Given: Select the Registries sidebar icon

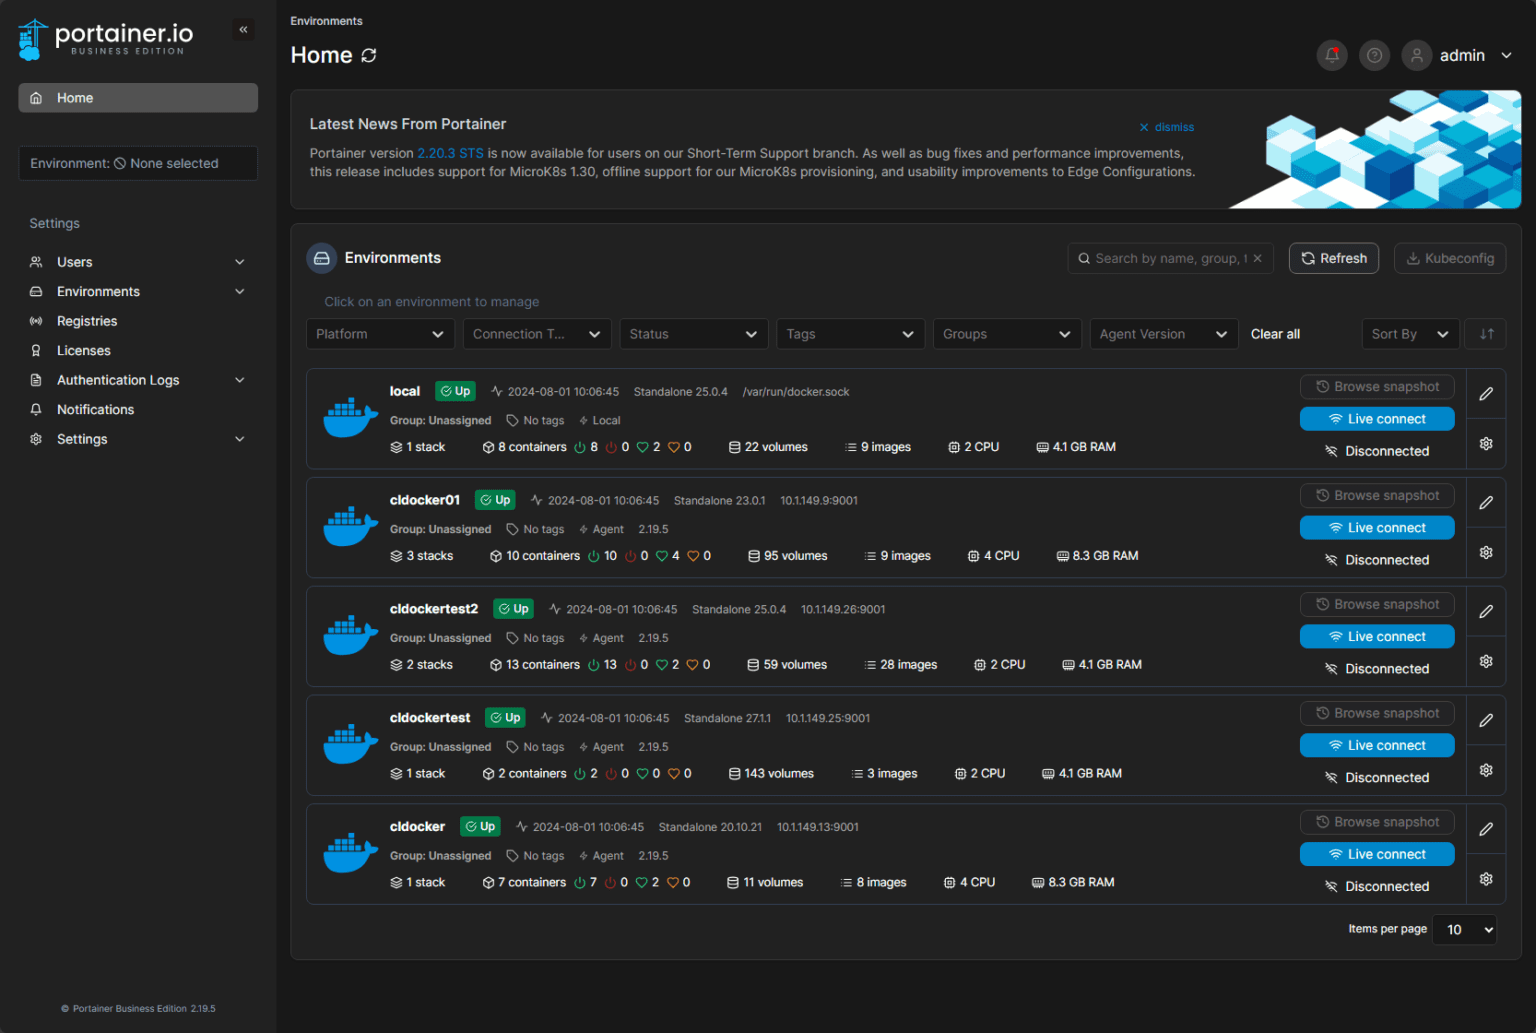Looking at the screenshot, I should tap(35, 320).
